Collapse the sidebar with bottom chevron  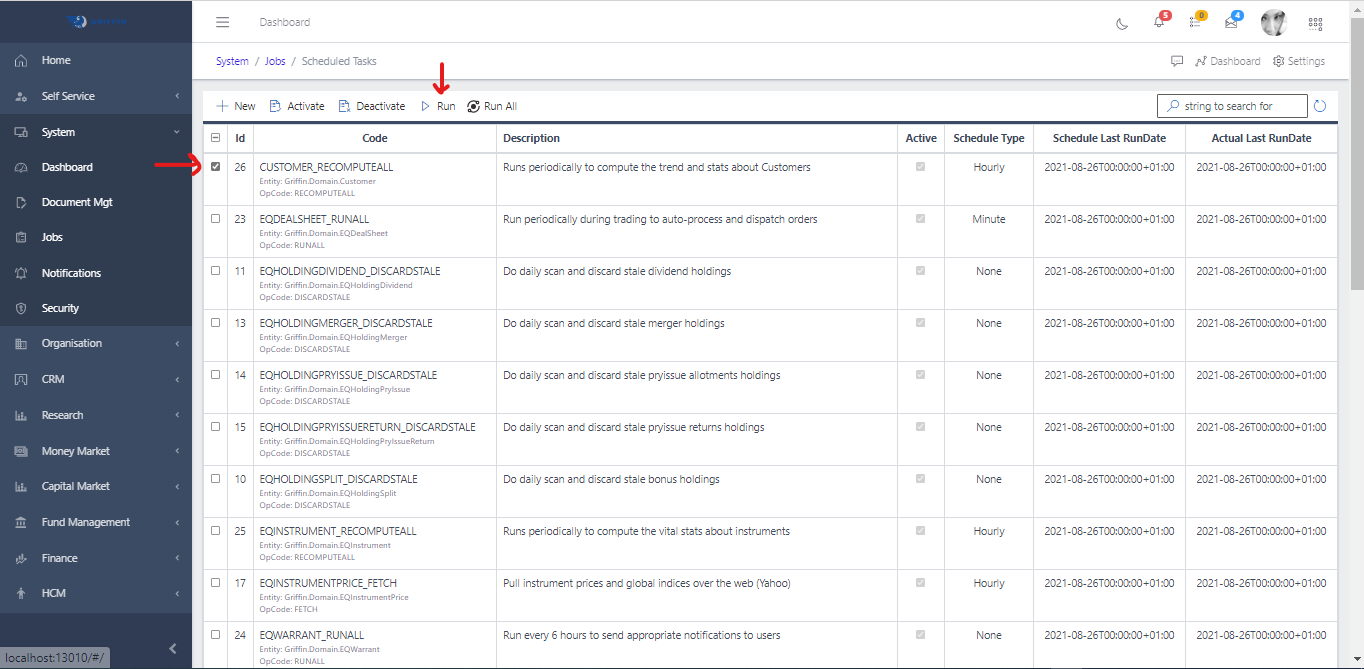(172, 648)
